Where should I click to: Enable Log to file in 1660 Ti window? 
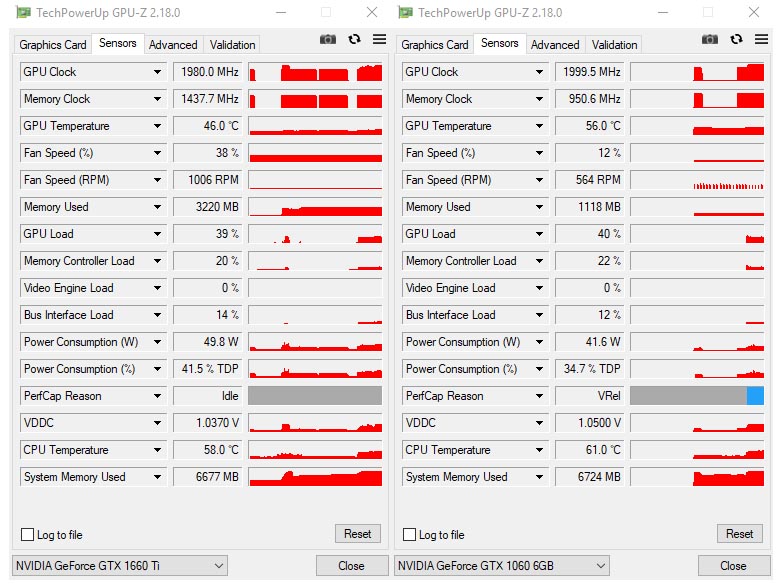tap(27, 535)
